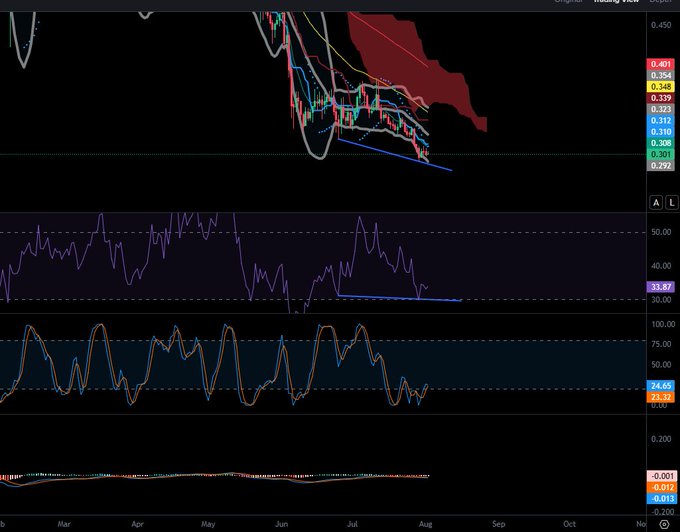Image resolution: width=680 pixels, height=532 pixels.
Task: Click the blue MACD value -0.013
Action: click(x=660, y=499)
